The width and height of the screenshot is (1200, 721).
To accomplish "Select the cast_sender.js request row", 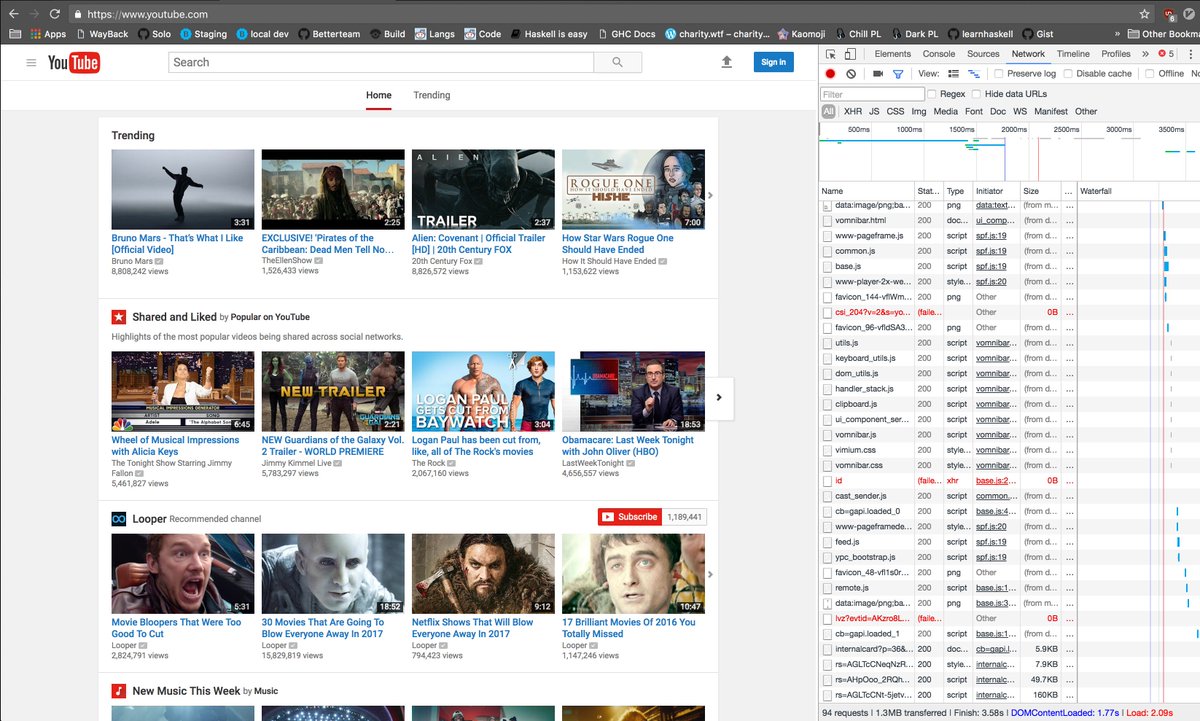I will [1009, 496].
